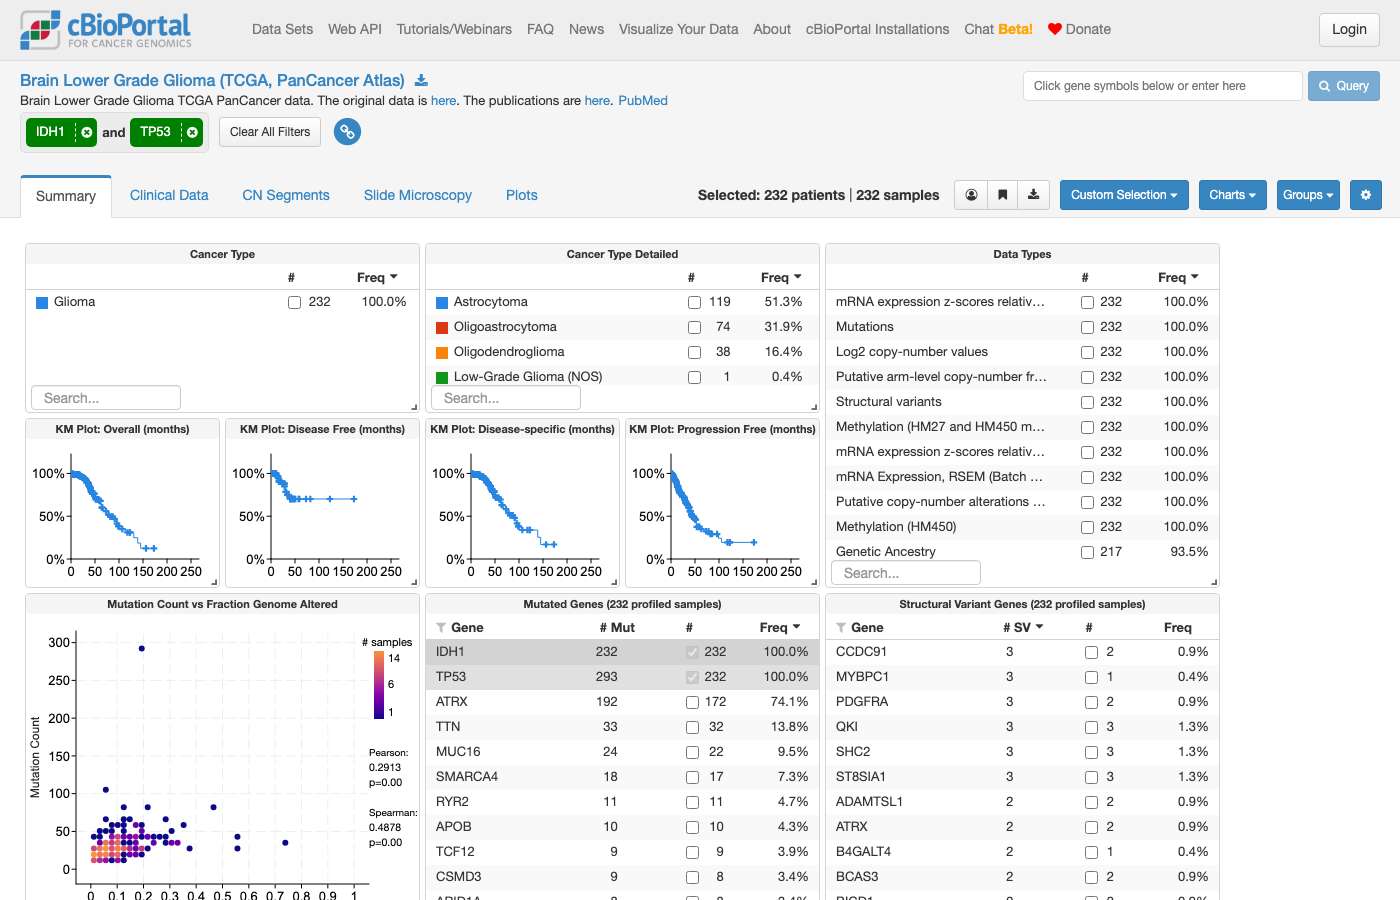Check the ATRX gene checkbox in Mutated Genes
The height and width of the screenshot is (900, 1400).
pyautogui.click(x=692, y=702)
